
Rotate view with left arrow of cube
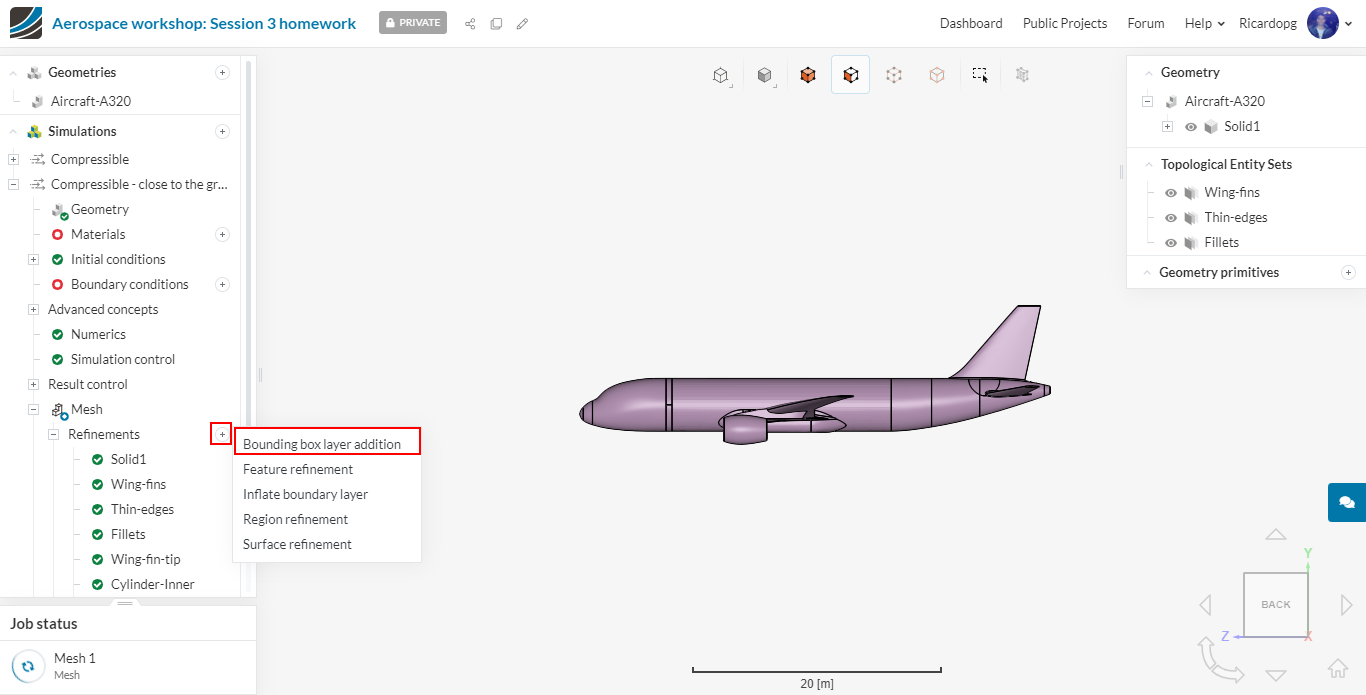(1205, 604)
